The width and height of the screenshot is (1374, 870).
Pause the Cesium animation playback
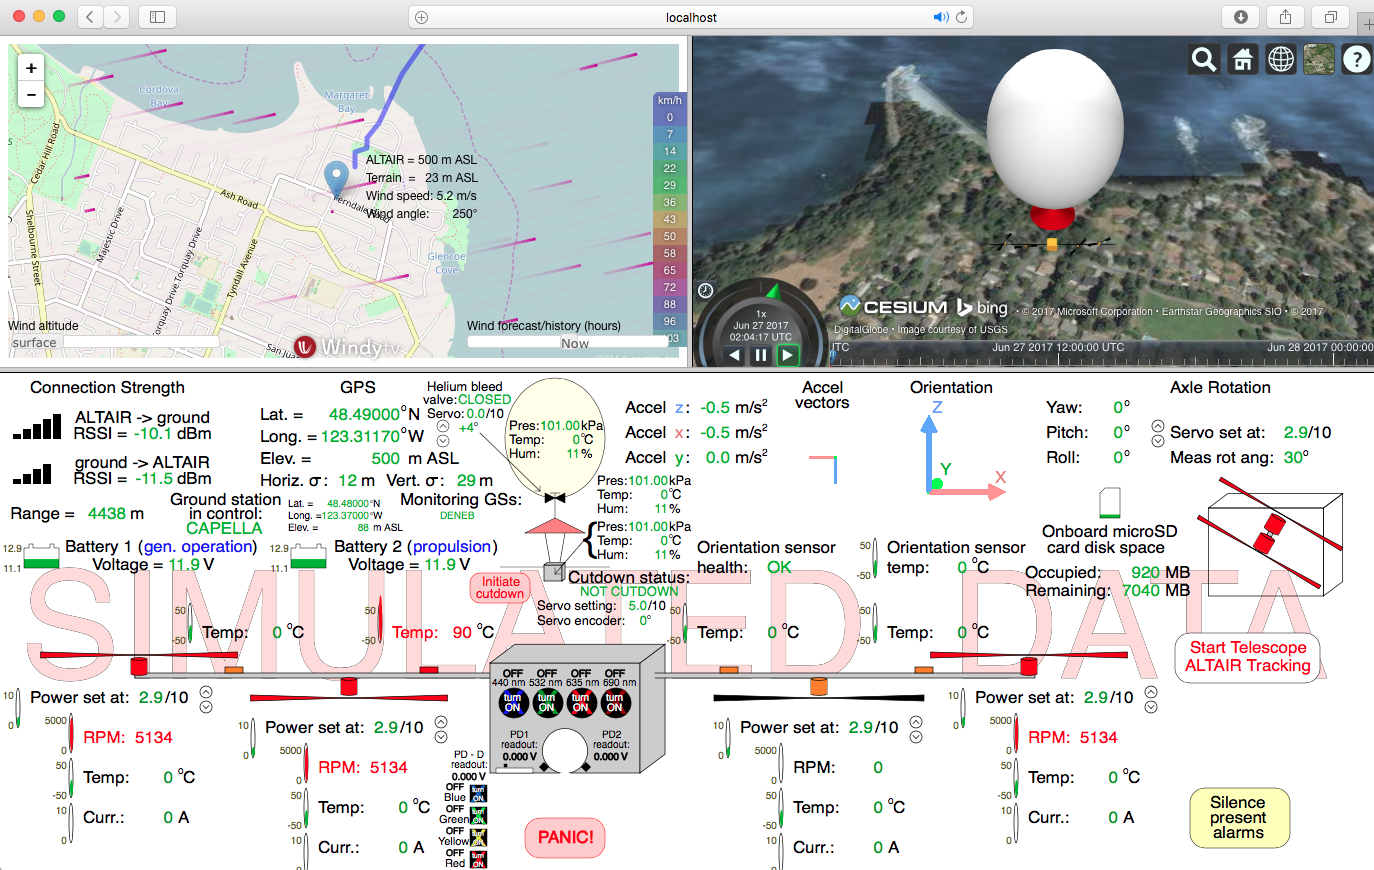[761, 355]
